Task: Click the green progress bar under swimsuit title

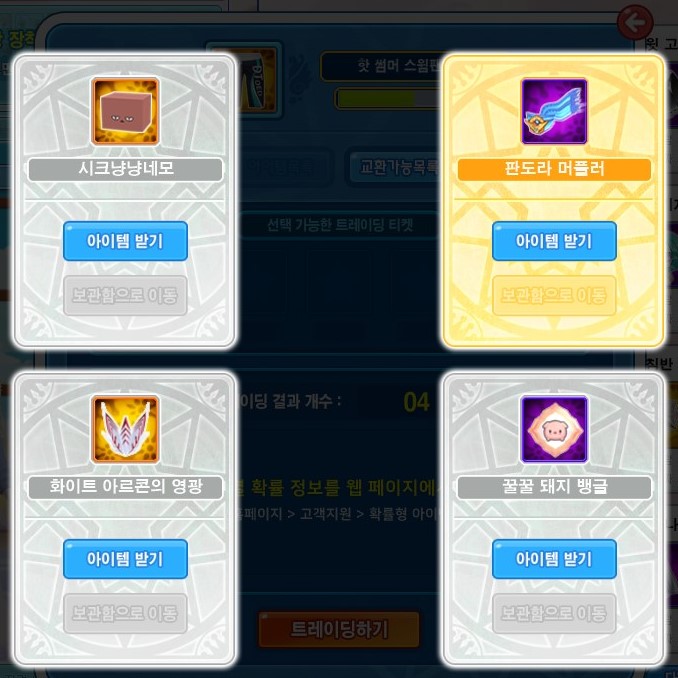Action: [x=387, y=99]
